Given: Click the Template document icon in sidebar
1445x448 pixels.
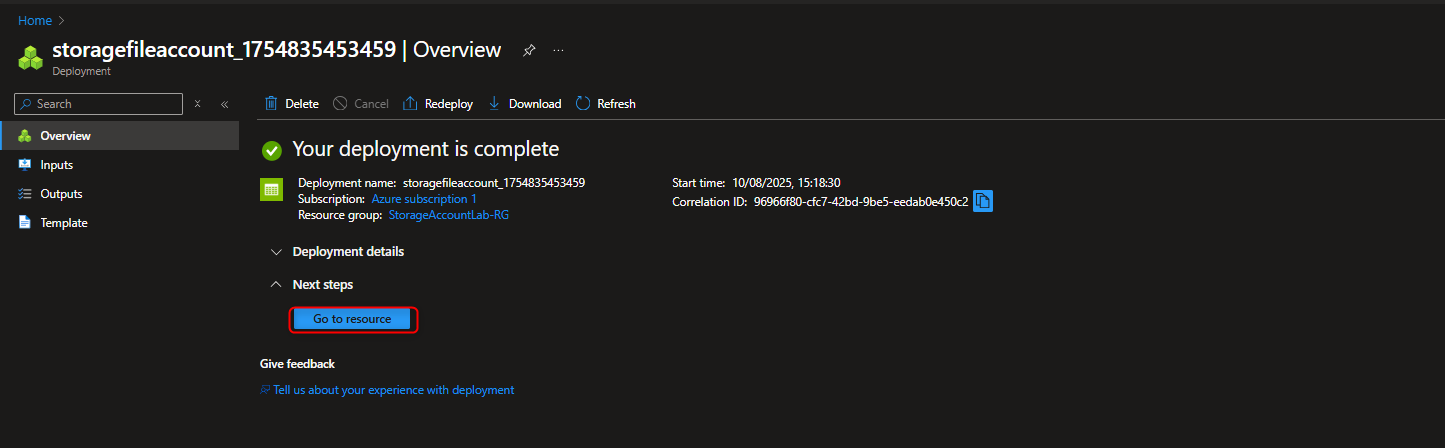Looking at the screenshot, I should [25, 223].
